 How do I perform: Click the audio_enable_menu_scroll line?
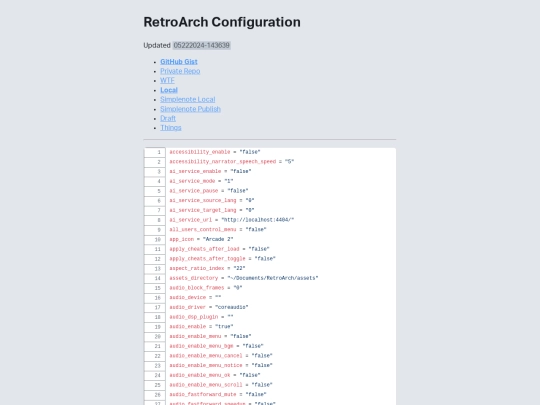tap(221, 384)
